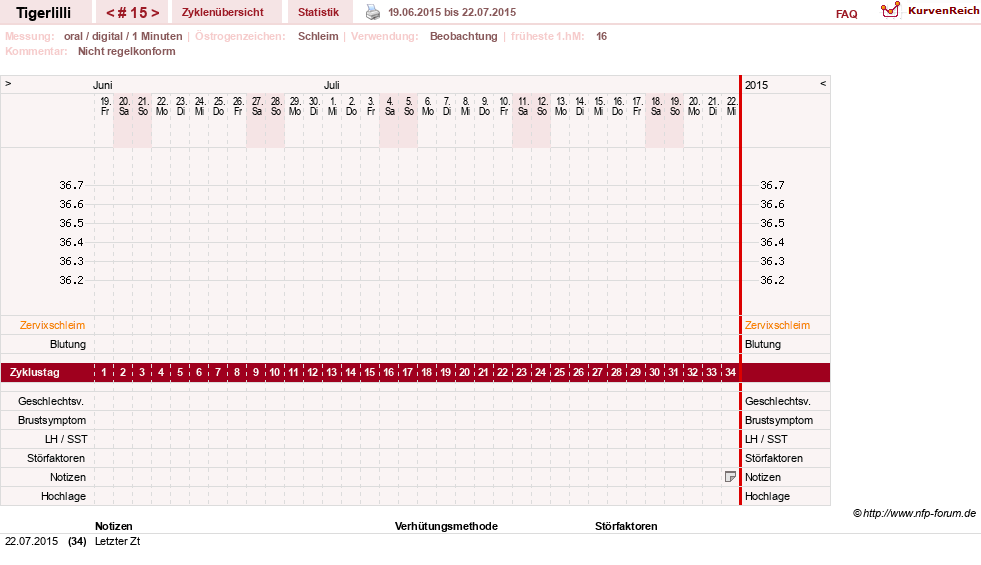The height and width of the screenshot is (565, 981).
Task: Click the right-side calendar collapse arrow
Action: (823, 83)
